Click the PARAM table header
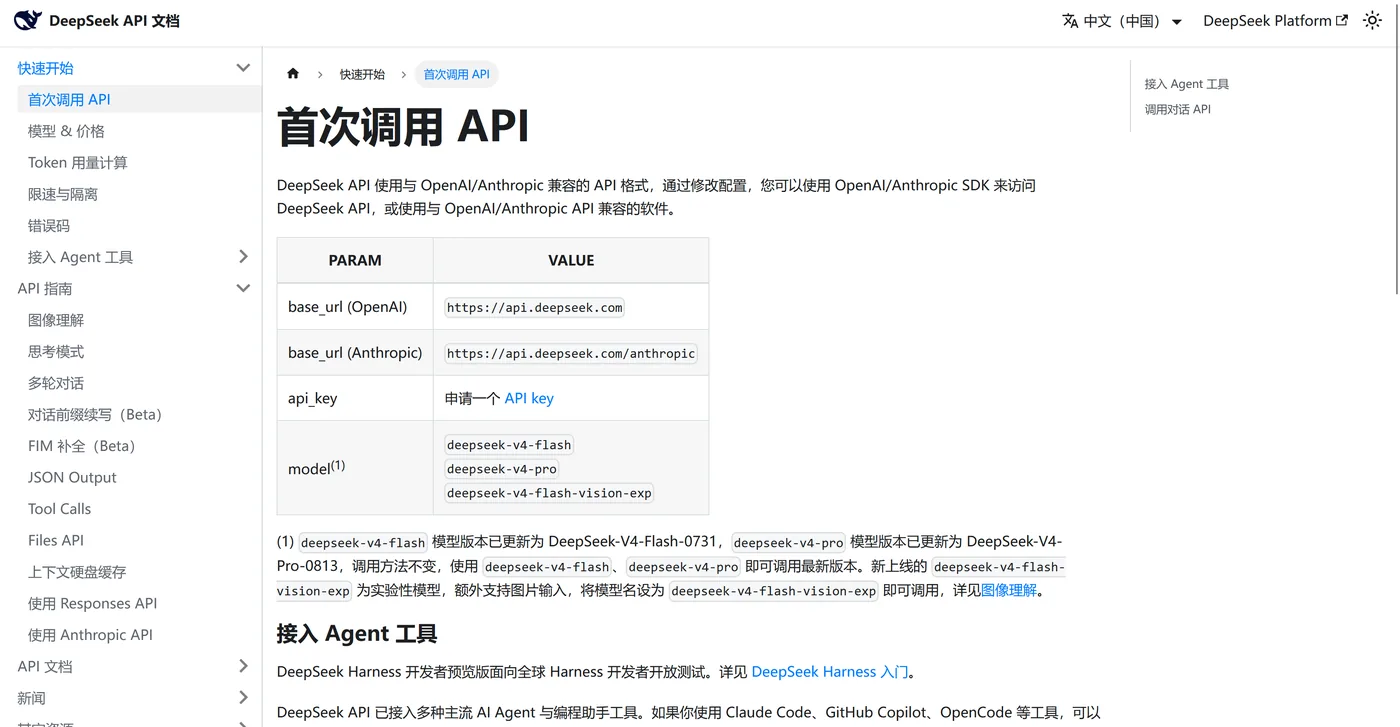This screenshot has height=727, width=1400. (x=355, y=260)
